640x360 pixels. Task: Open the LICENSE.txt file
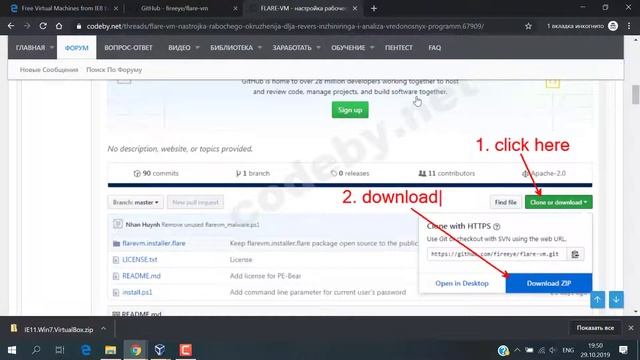140,260
